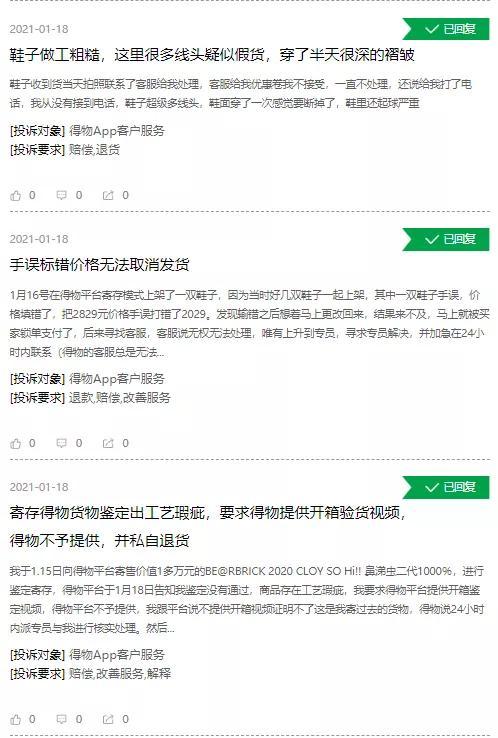Screen dimensions: 498x738
Task: Click 已回复 badge on first complaint
Action: [x=446, y=29]
